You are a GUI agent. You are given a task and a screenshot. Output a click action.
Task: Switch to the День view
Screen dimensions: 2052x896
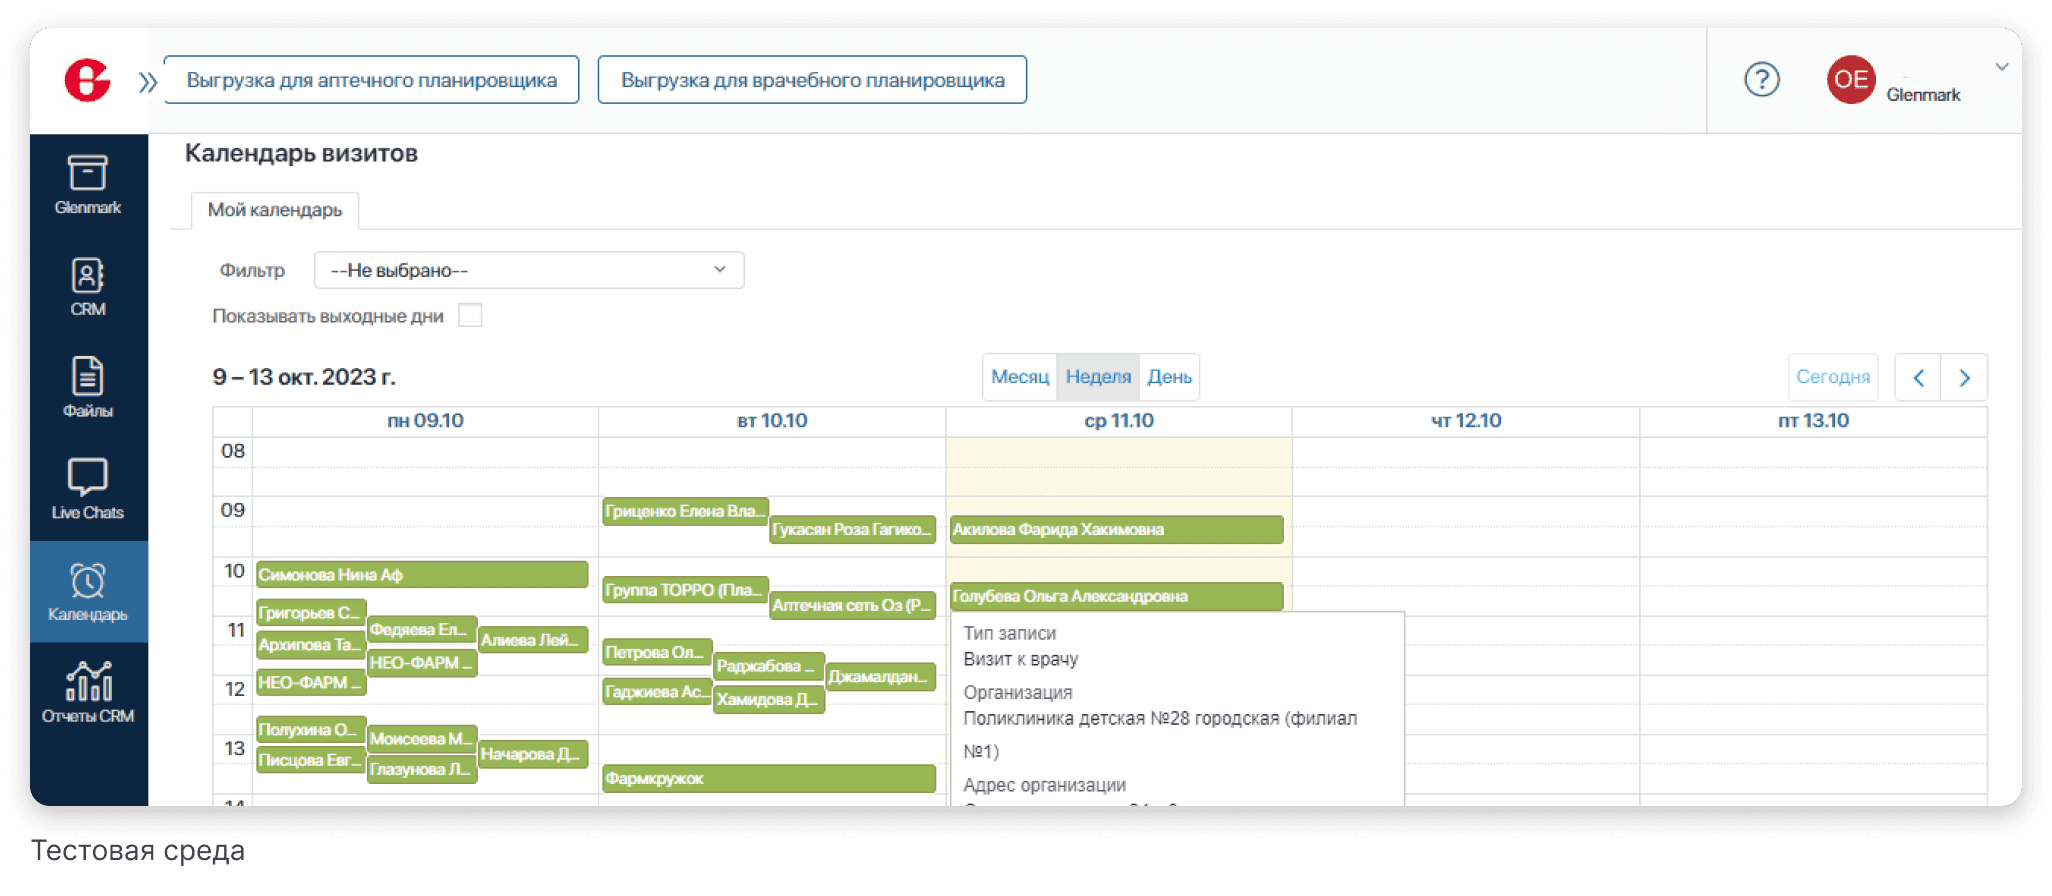pyautogui.click(x=1169, y=377)
